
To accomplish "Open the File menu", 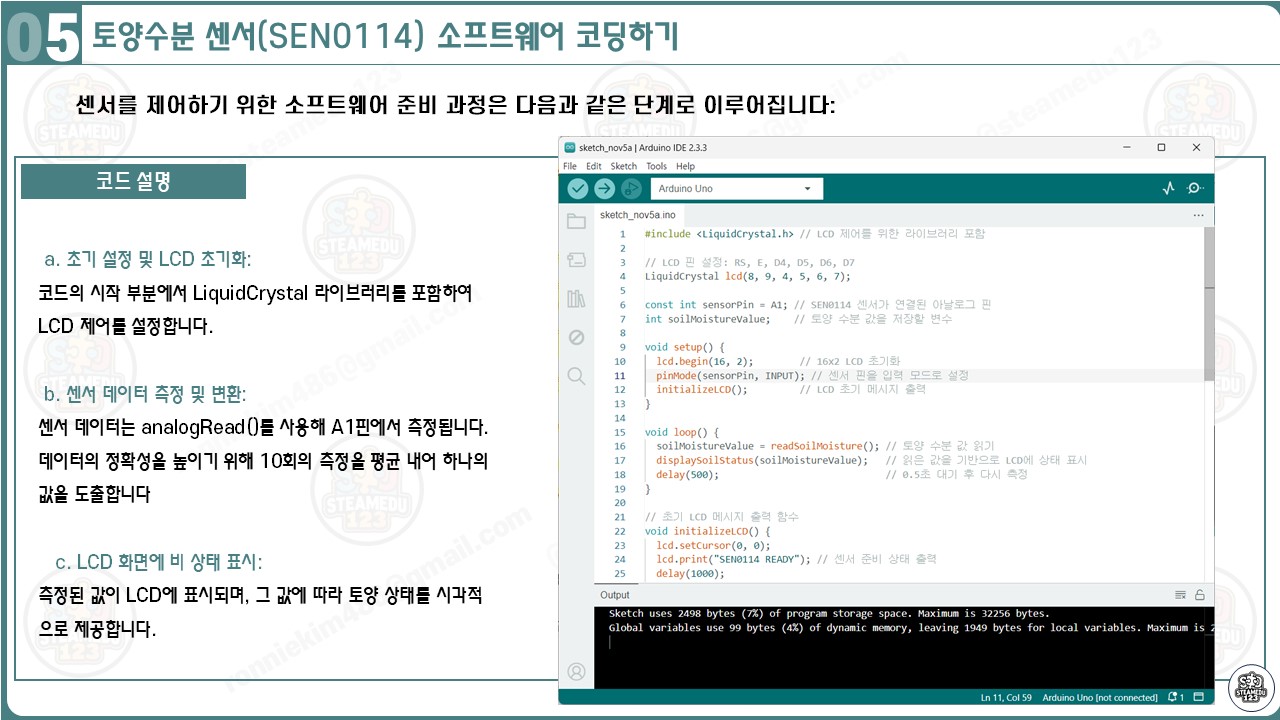I will click(570, 166).
